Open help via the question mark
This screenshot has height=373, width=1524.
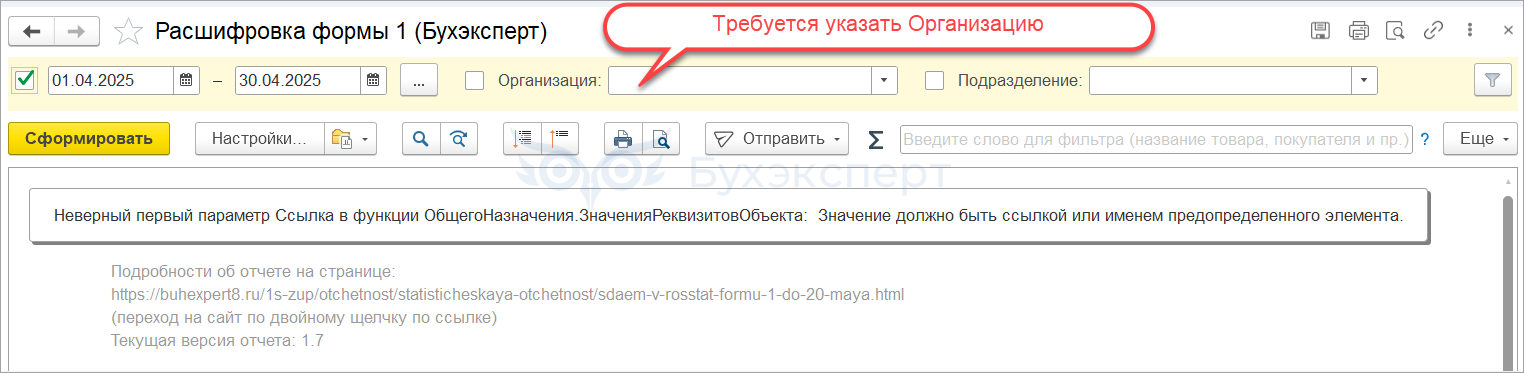(x=1425, y=140)
